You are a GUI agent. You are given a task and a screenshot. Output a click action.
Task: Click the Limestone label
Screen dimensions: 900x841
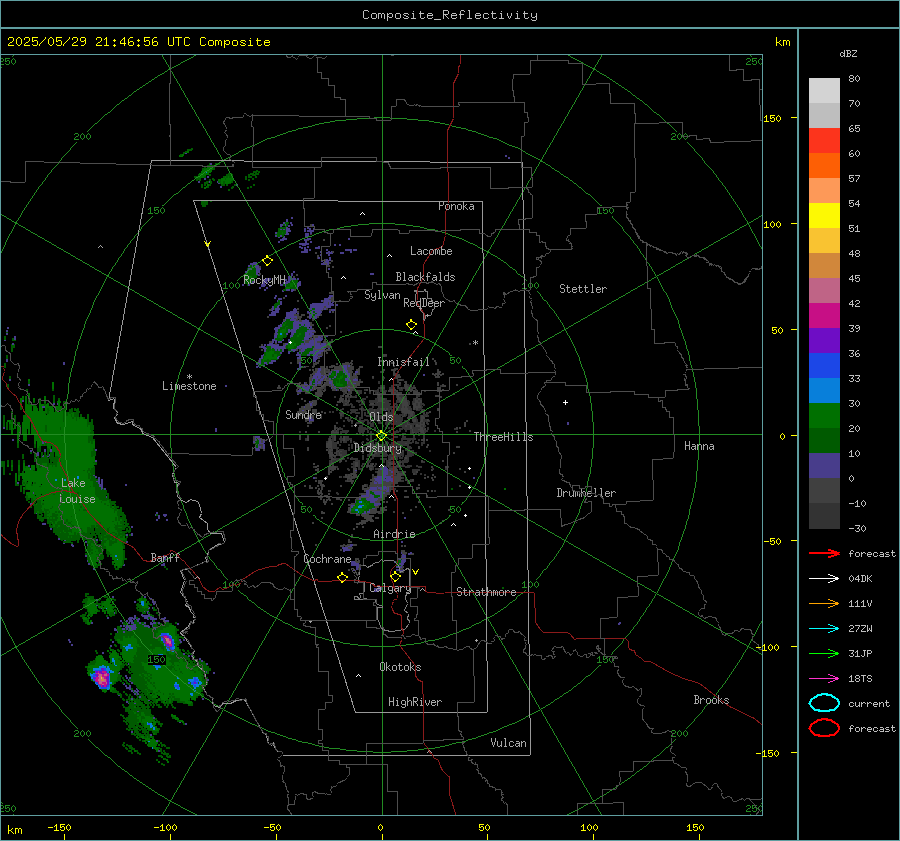(x=189, y=386)
